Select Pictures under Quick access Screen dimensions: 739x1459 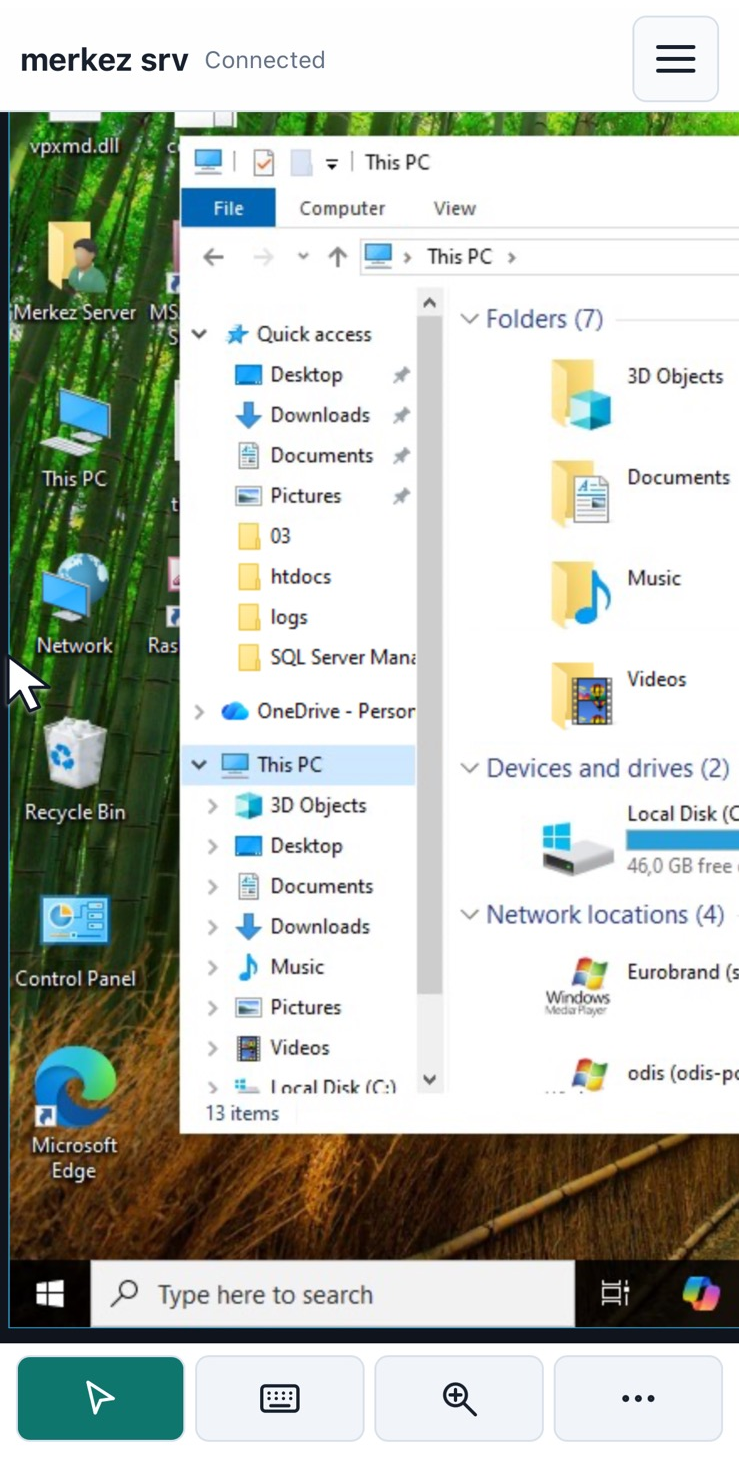(305, 496)
